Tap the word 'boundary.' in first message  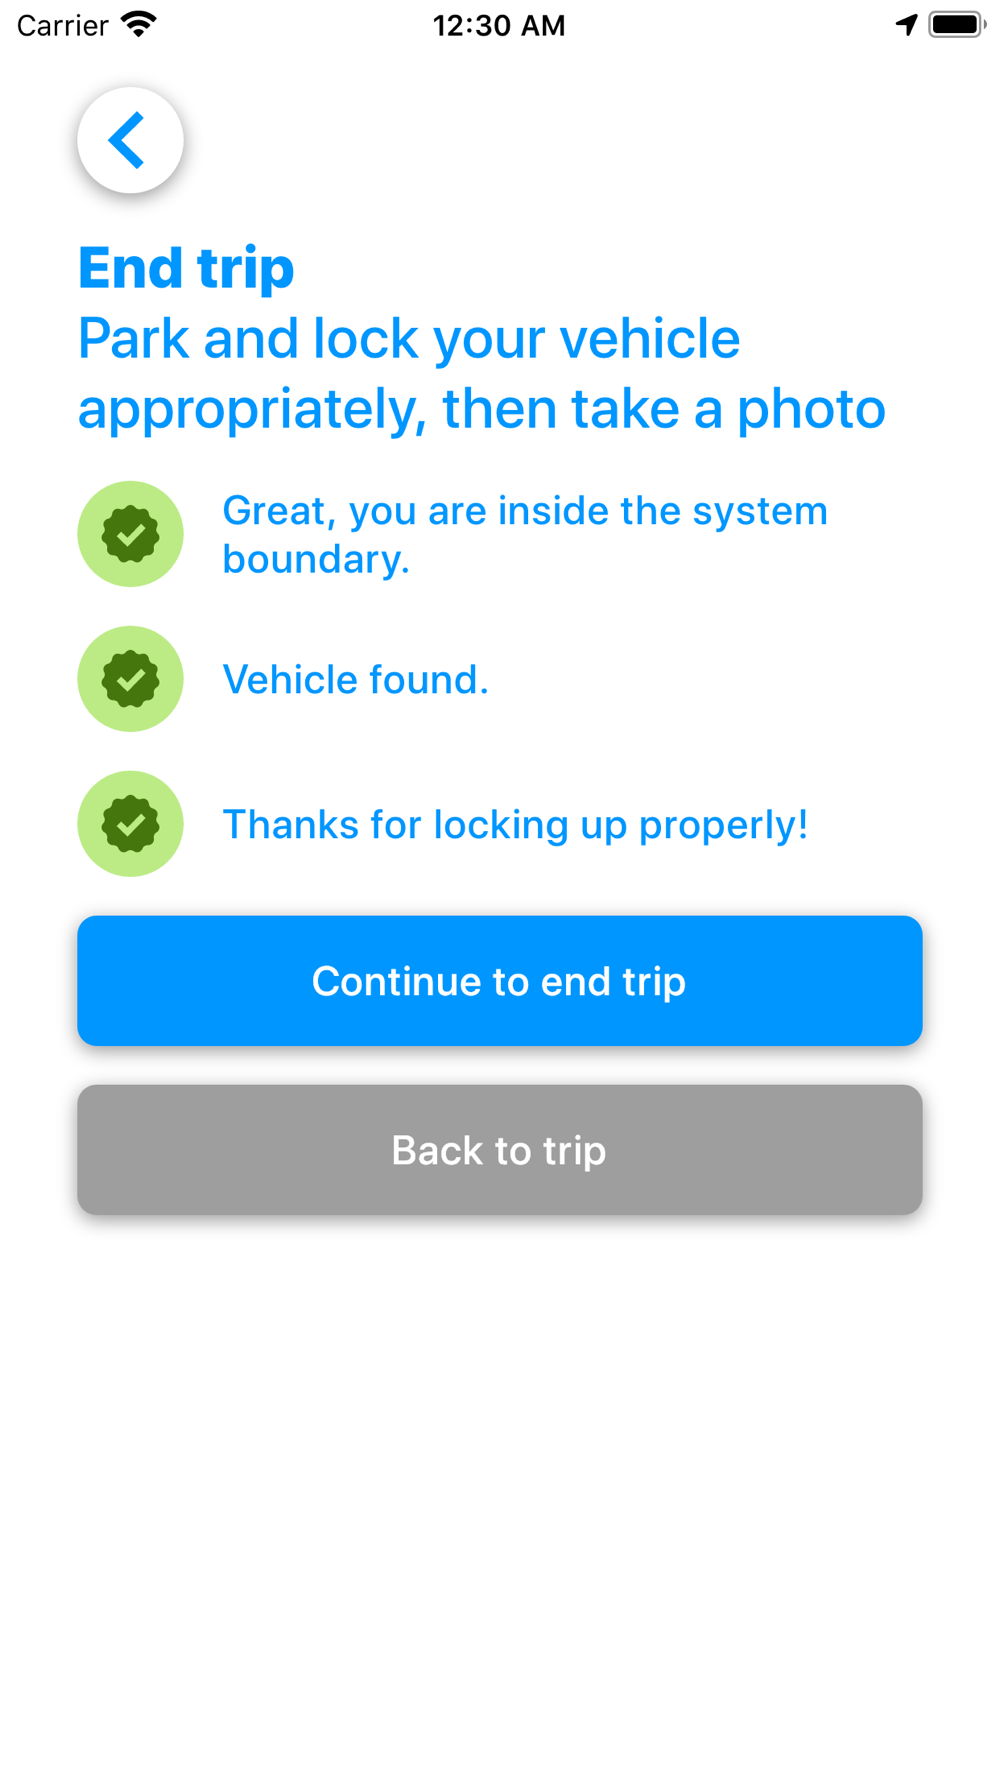[x=316, y=559]
